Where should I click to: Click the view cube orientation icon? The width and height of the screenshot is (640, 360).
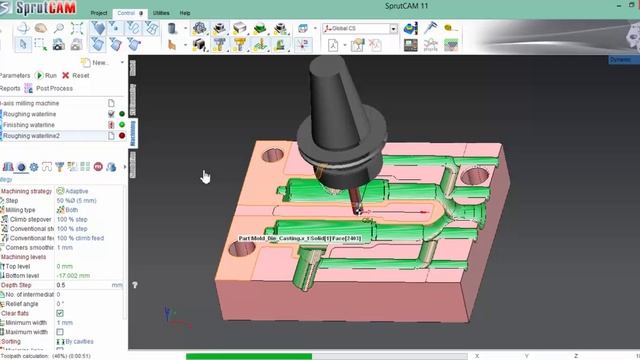(x=303, y=28)
